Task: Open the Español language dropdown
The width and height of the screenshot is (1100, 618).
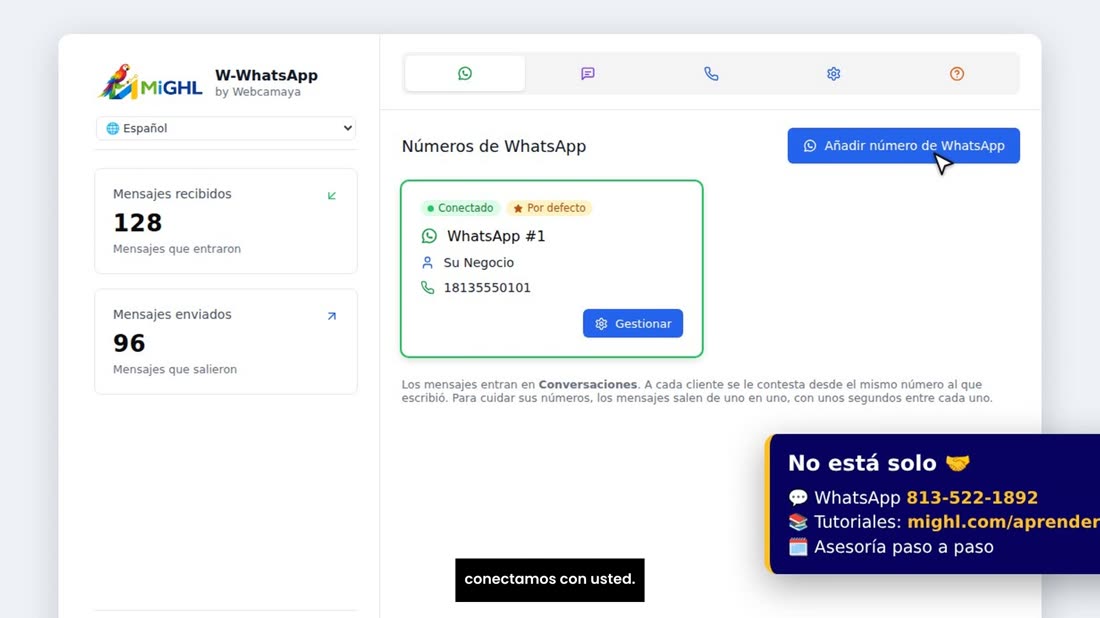Action: (x=226, y=128)
